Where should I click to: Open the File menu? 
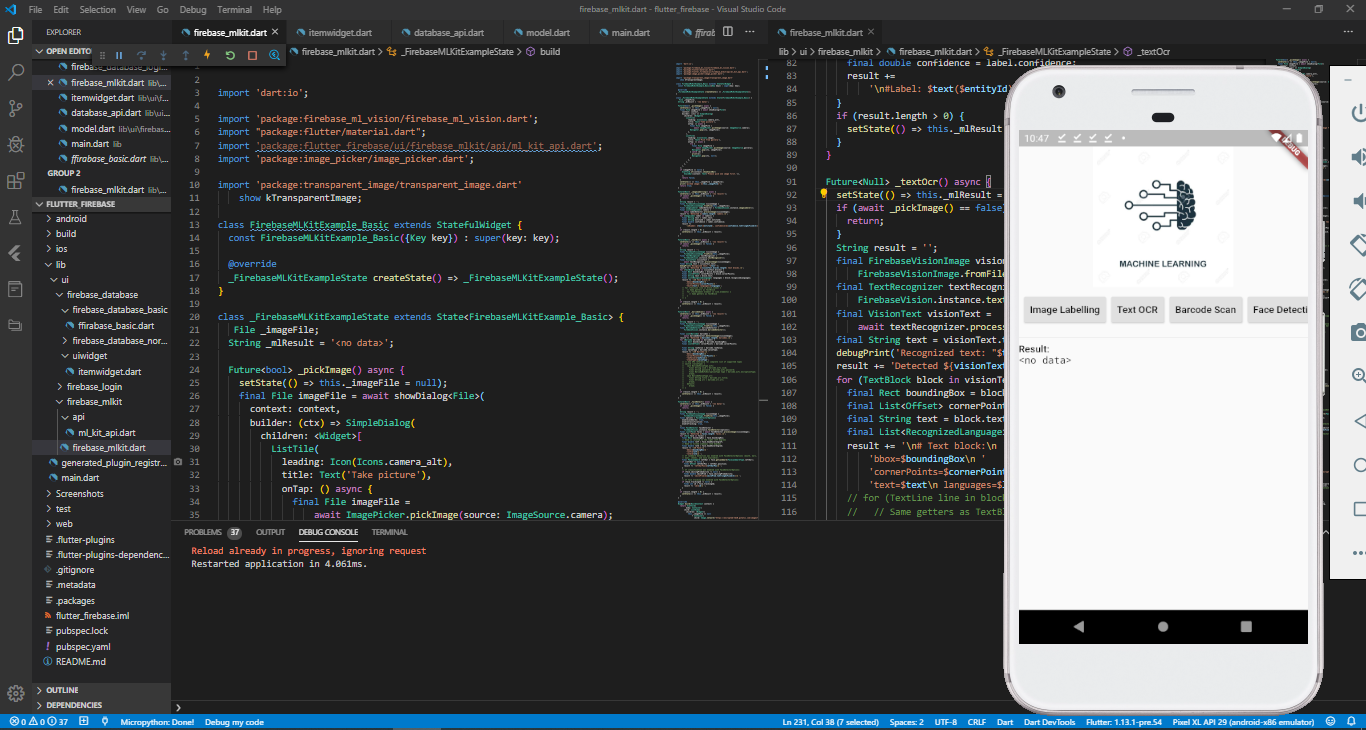[35, 10]
